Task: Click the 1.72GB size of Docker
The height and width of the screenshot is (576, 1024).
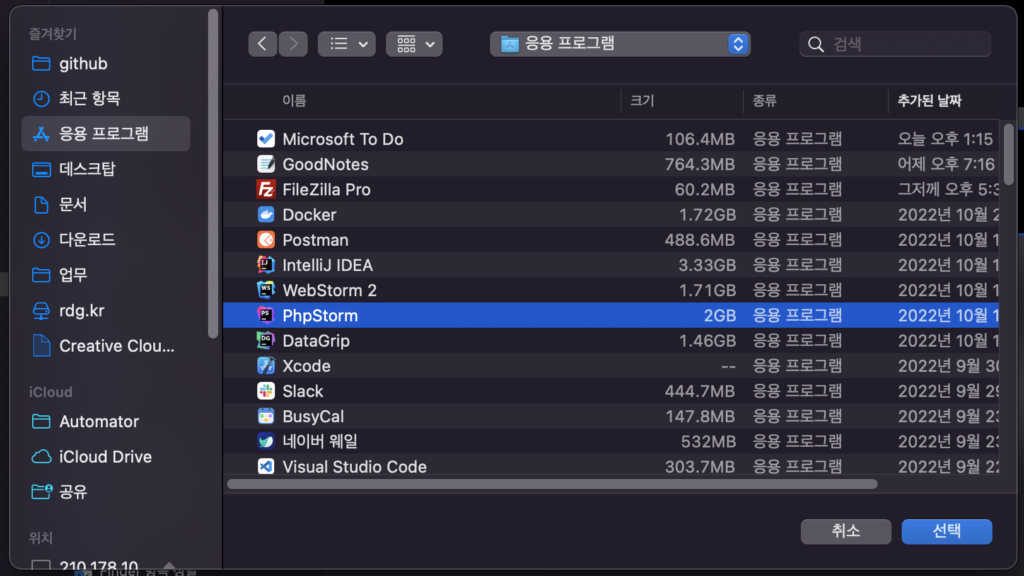Action: [707, 215]
